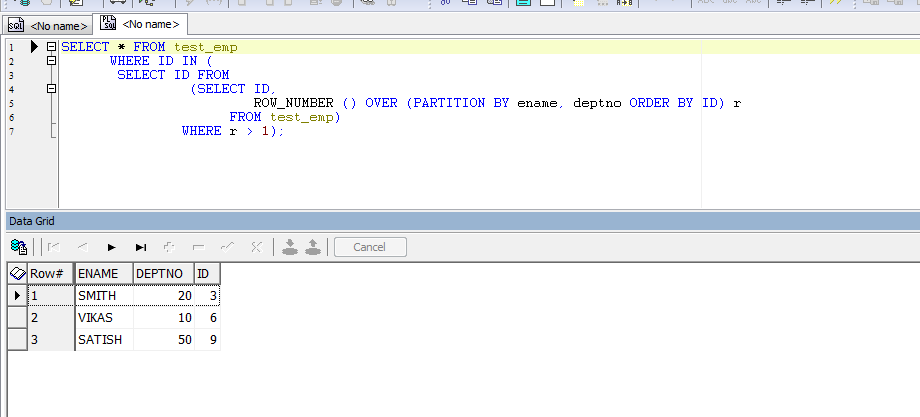920x417 pixels.
Task: Open the data grid options icon
Action: (18, 246)
